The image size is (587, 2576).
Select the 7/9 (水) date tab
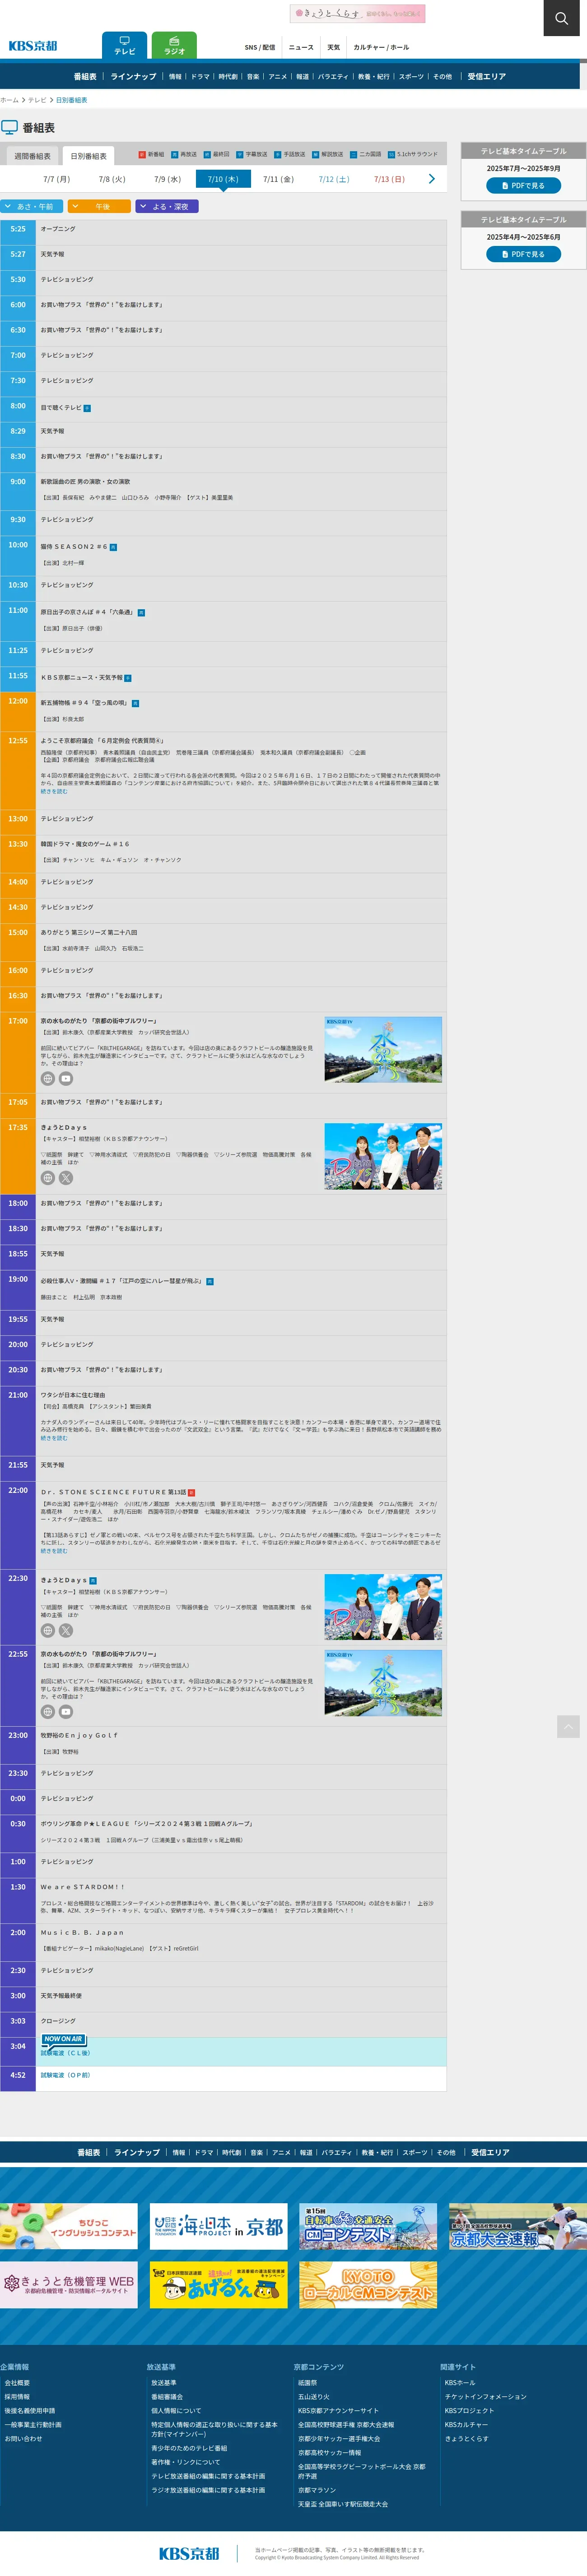tap(167, 179)
